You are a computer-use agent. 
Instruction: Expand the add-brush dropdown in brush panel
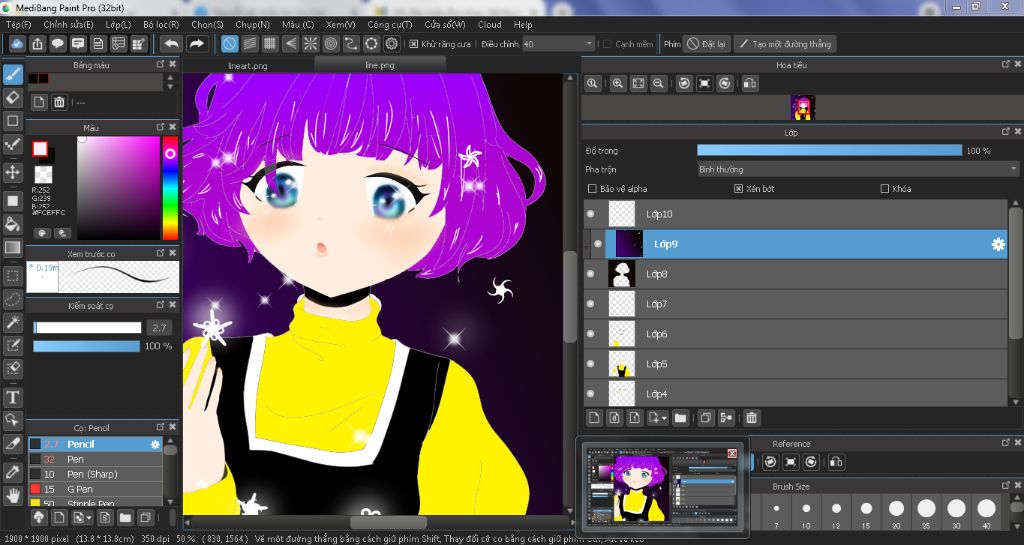pos(82,518)
